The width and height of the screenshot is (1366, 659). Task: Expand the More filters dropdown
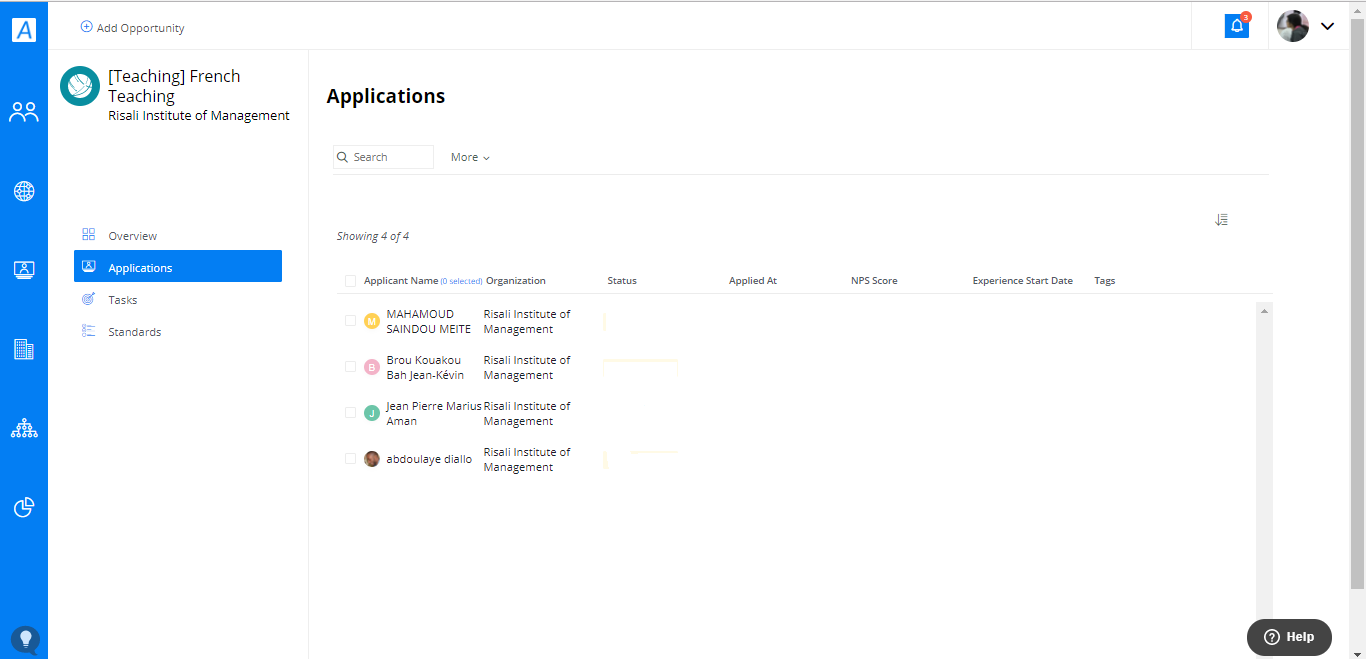(x=470, y=157)
